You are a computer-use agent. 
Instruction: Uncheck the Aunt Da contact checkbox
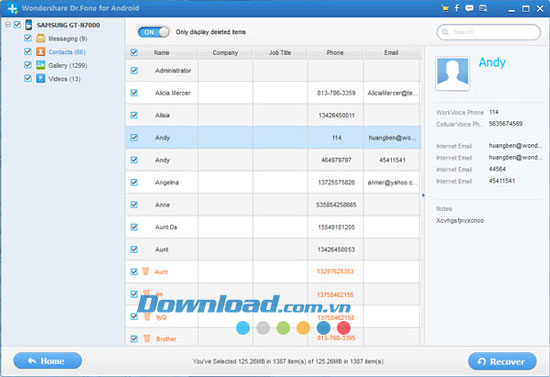pyautogui.click(x=134, y=227)
